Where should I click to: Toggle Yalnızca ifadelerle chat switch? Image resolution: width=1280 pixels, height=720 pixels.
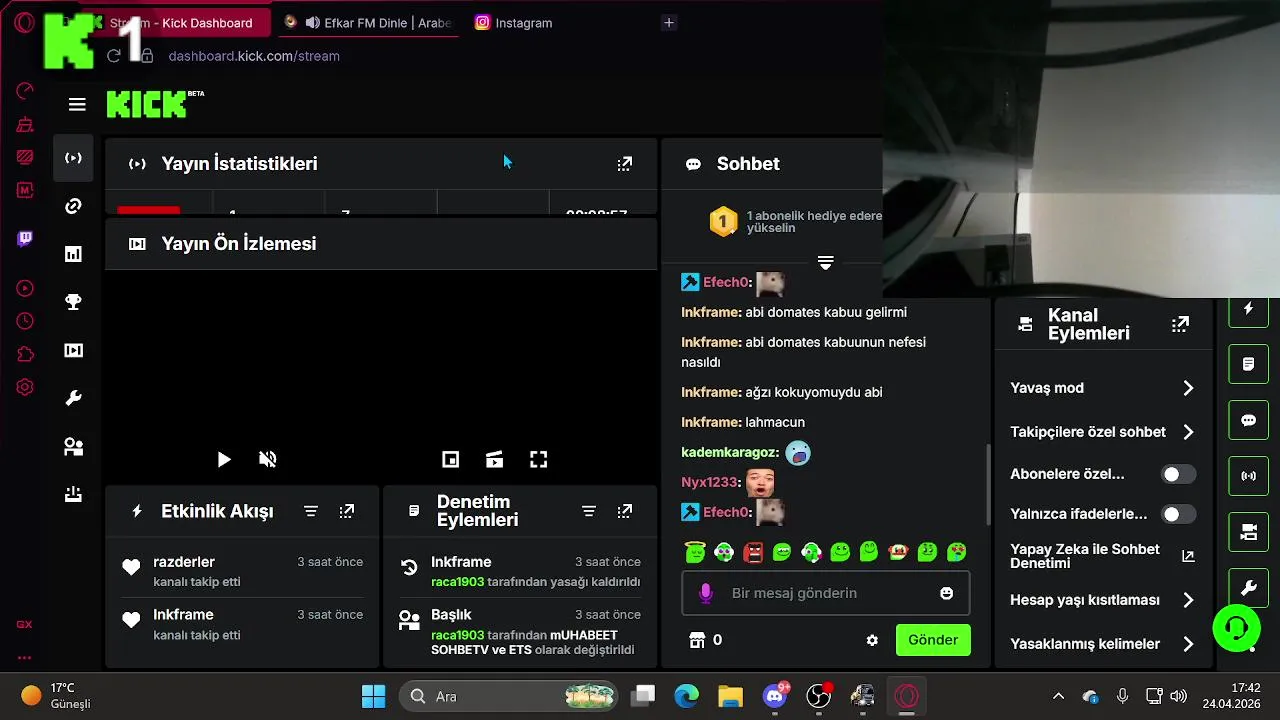(x=1178, y=514)
